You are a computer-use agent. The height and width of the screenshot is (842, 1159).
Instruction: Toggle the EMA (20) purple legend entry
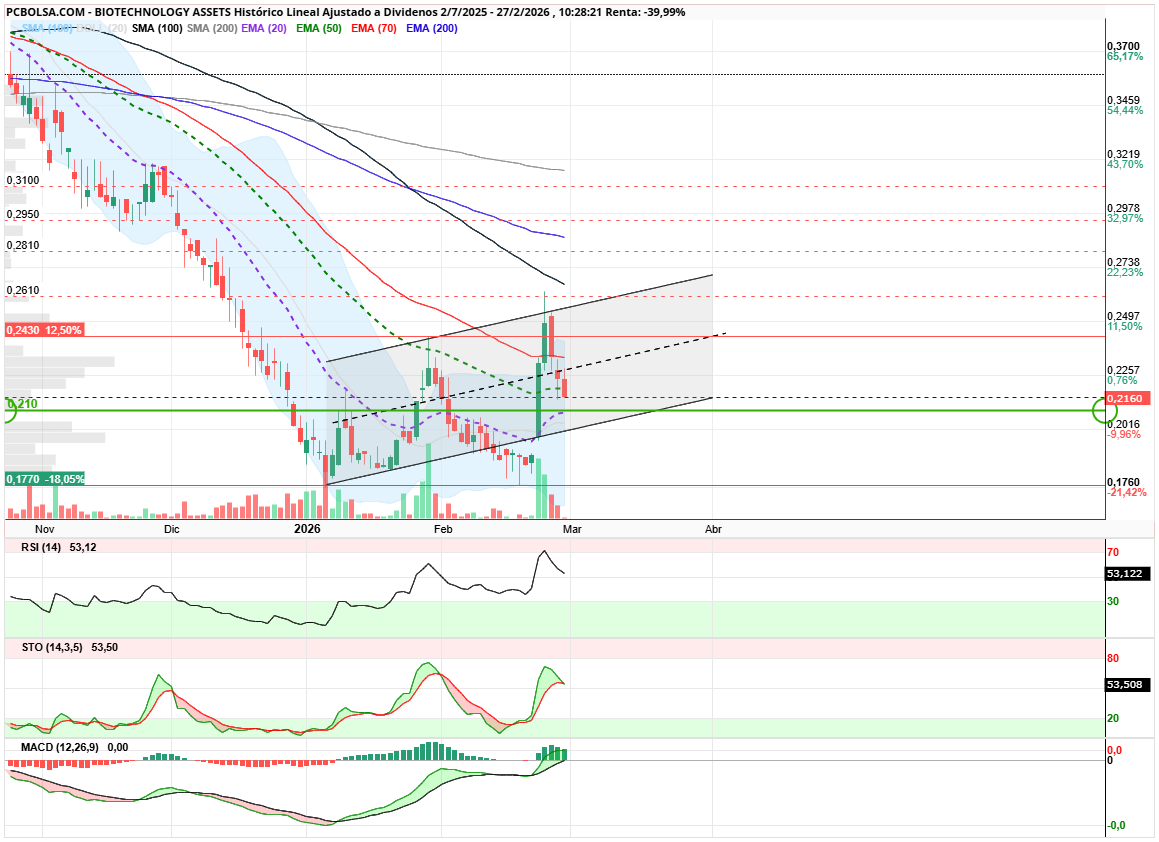(x=266, y=28)
